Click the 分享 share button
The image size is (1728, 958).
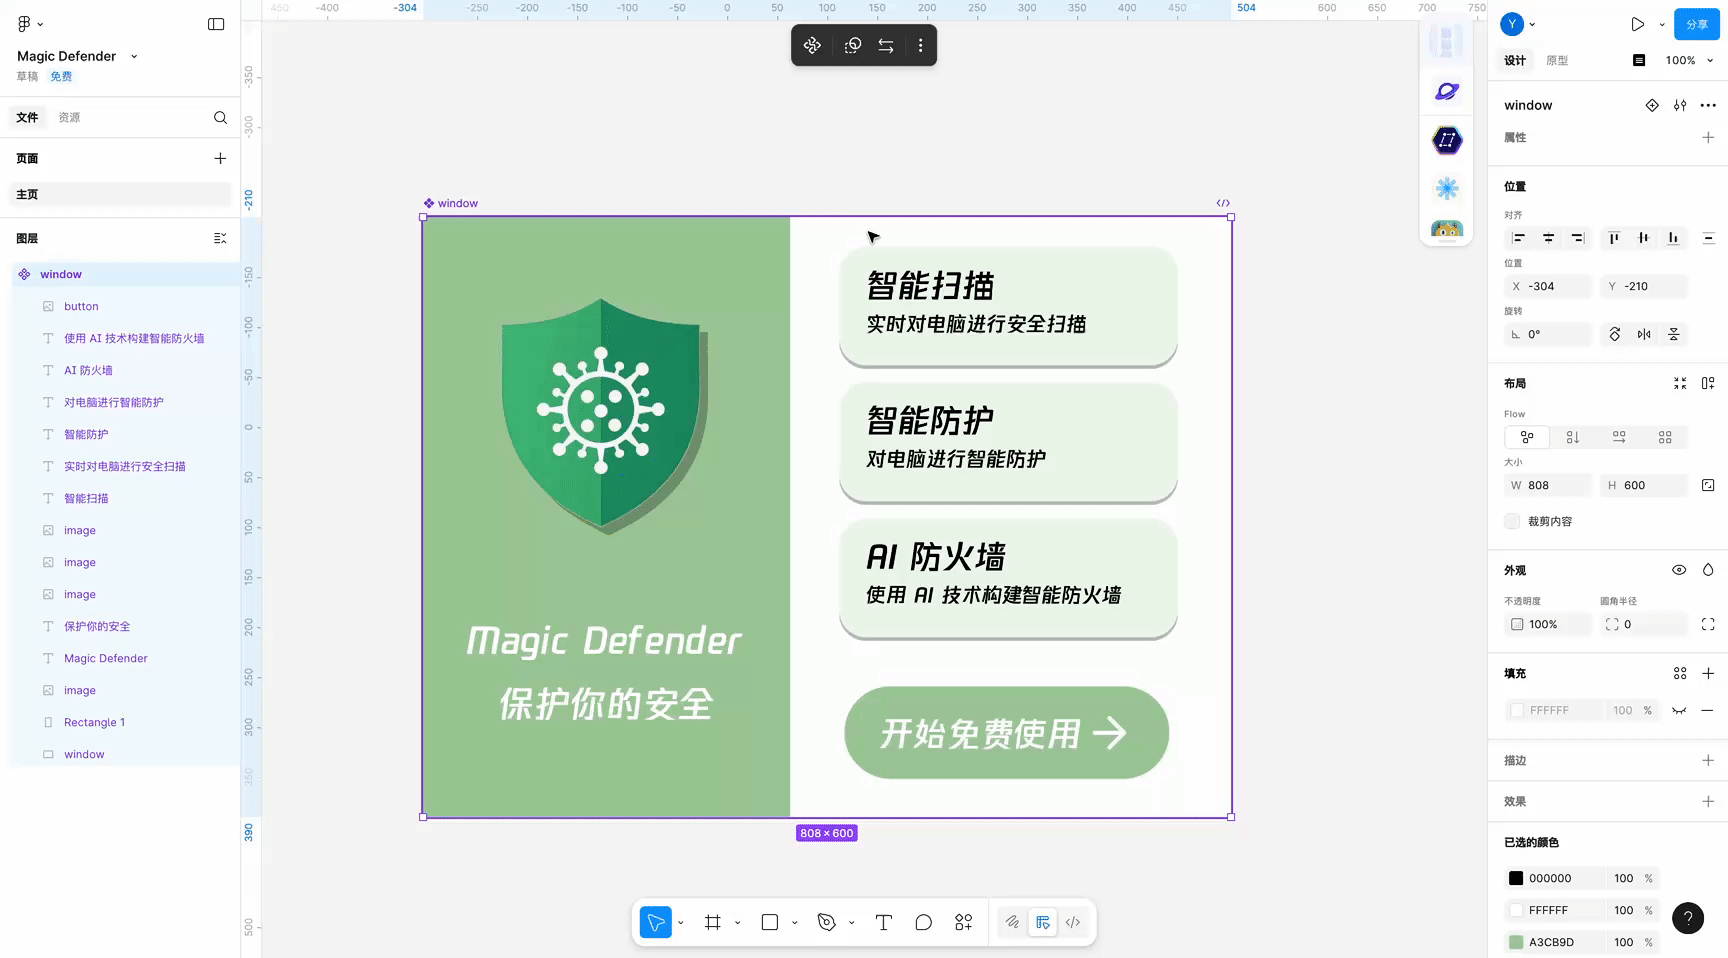coord(1696,24)
